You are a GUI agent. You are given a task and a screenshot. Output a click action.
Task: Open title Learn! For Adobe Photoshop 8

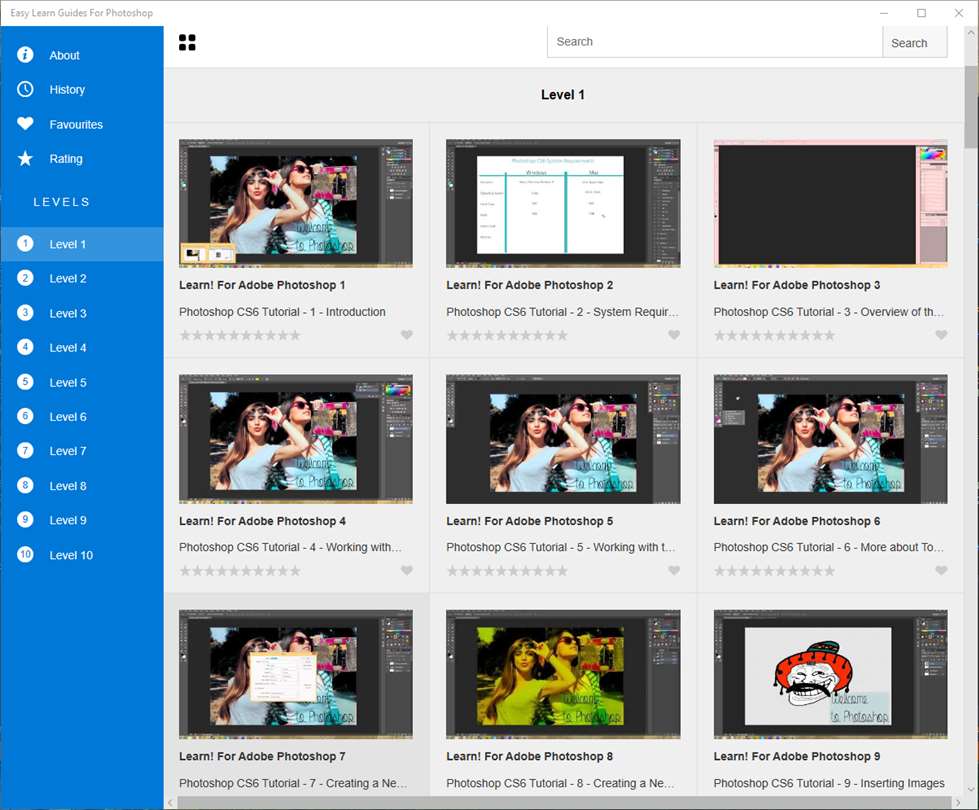coord(529,756)
